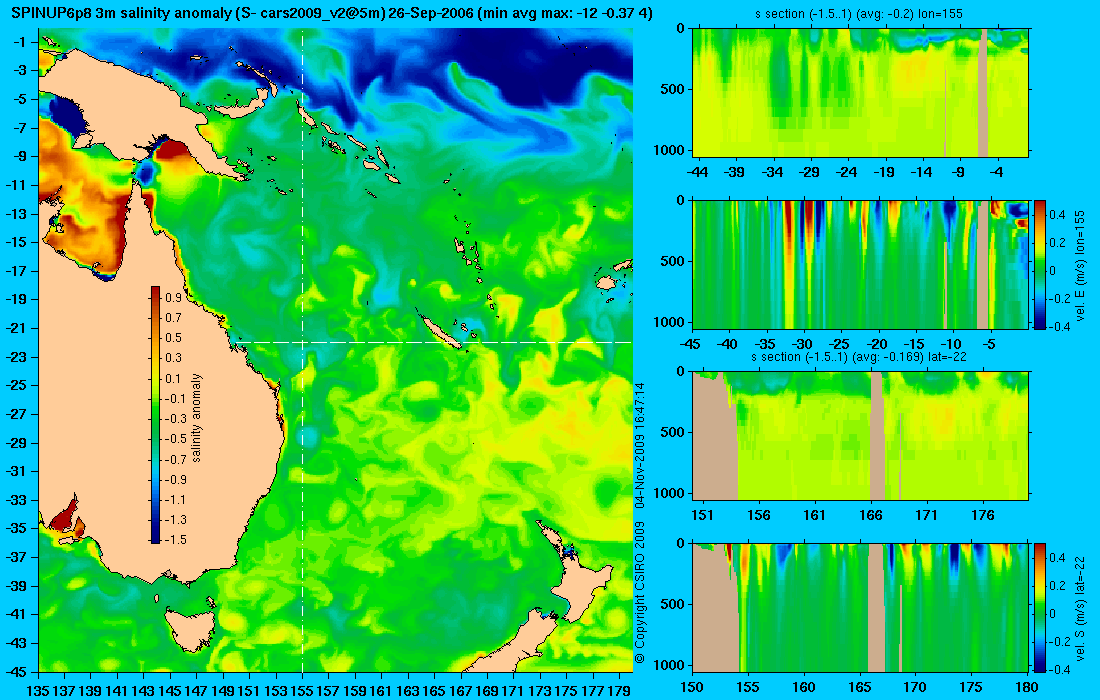Screen dimensions: 1100x700
Task: Click the -30 x-axis label in vel. E section
Action: (x=802, y=344)
